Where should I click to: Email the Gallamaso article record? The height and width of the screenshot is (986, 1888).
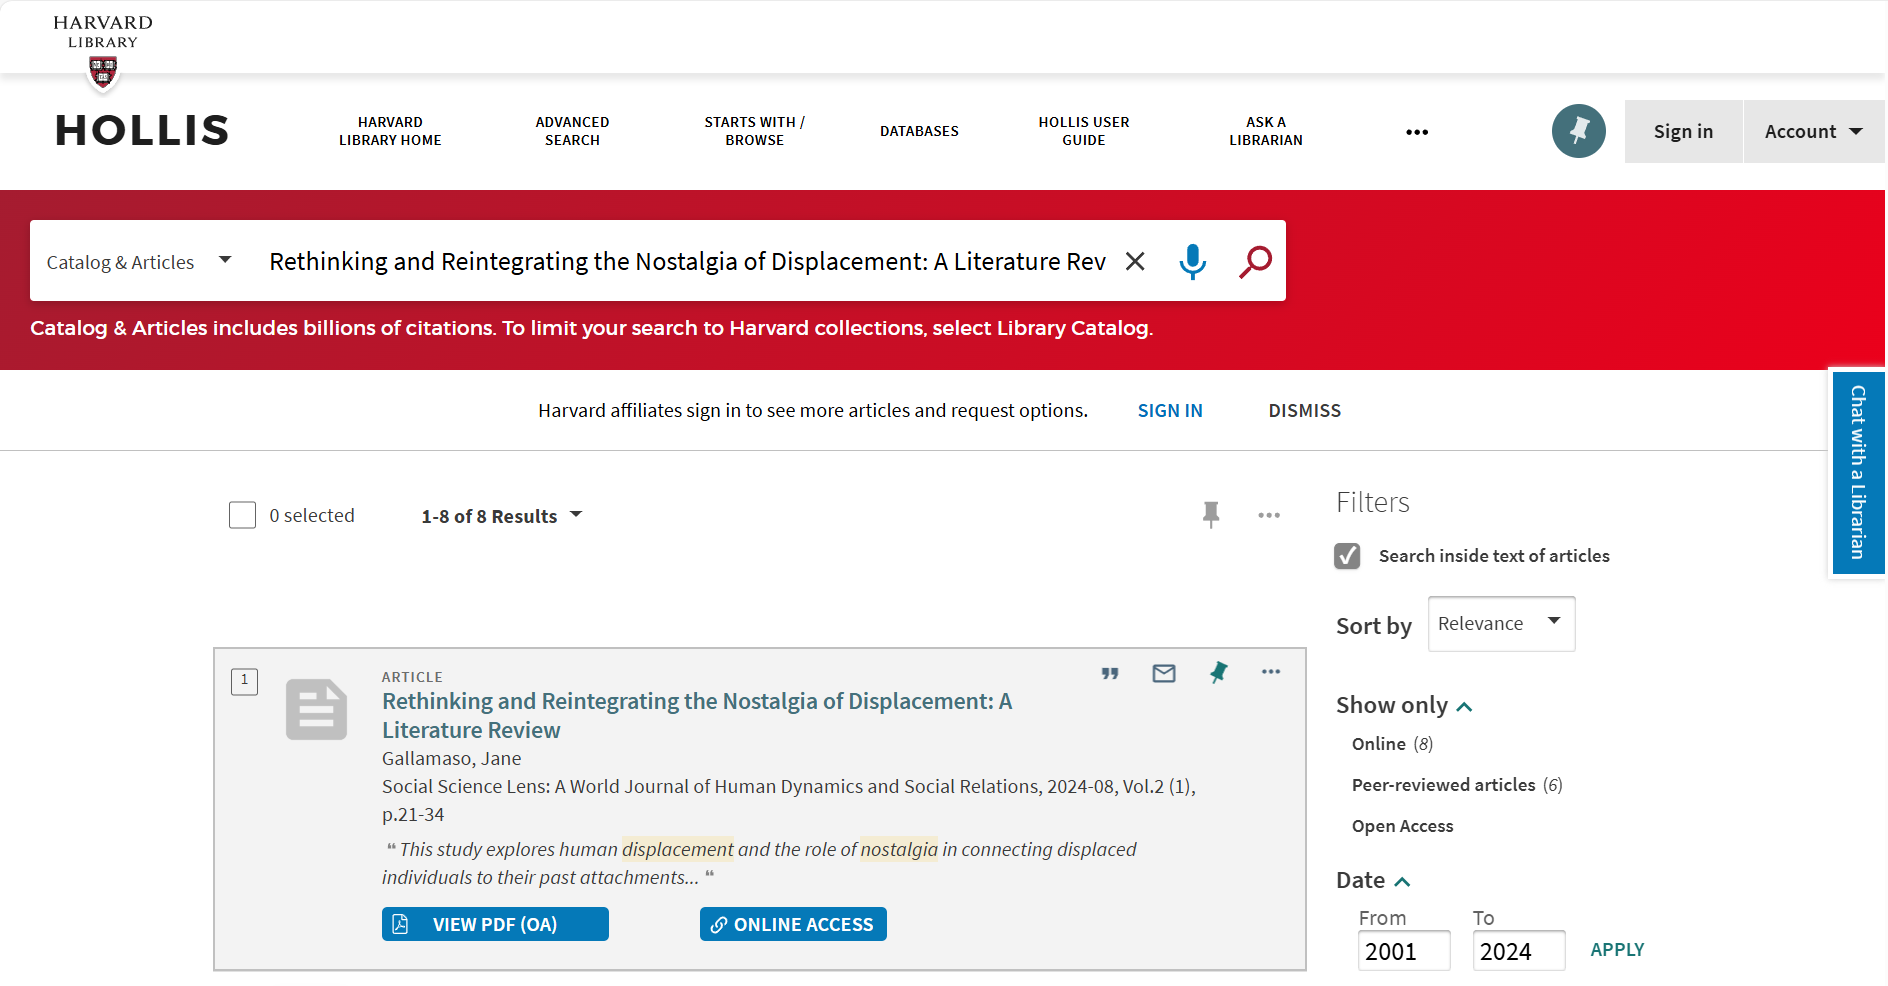click(1164, 673)
